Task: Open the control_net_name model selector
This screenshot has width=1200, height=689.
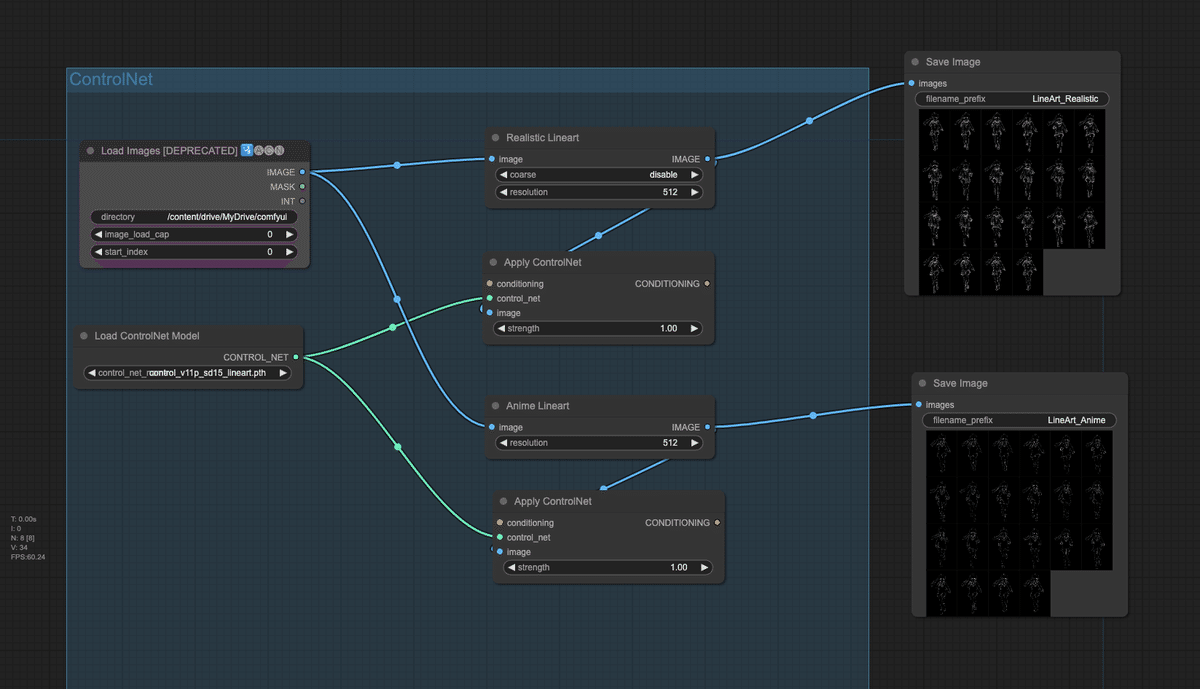Action: click(x=185, y=371)
